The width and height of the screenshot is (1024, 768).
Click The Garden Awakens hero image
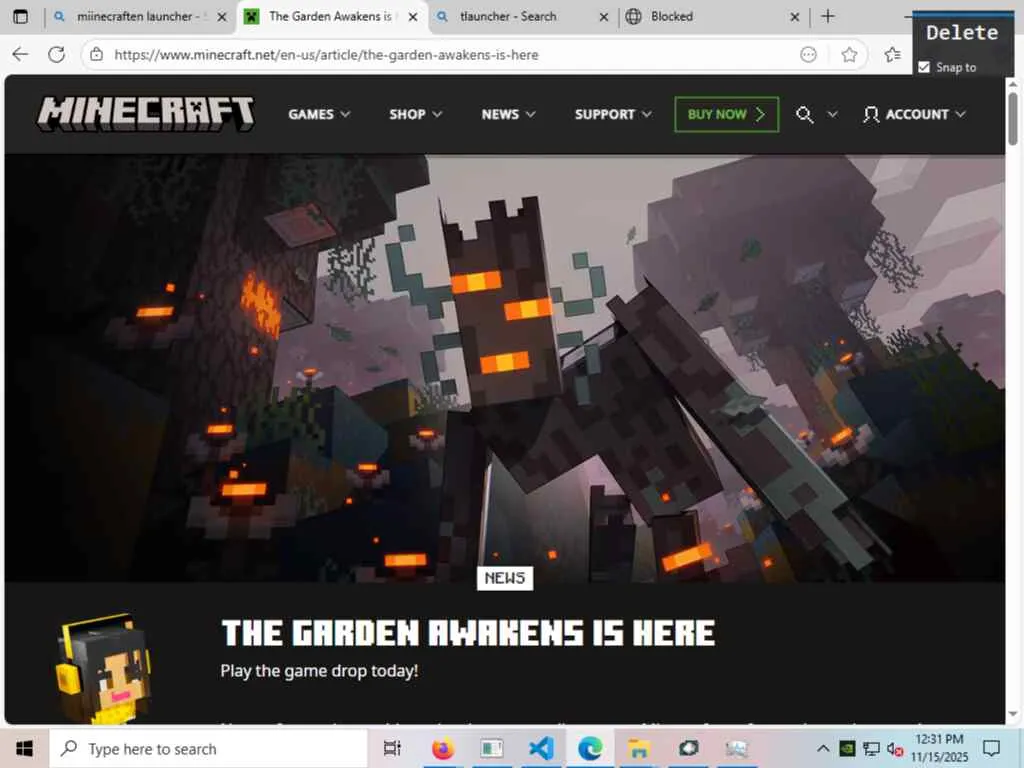(x=505, y=368)
